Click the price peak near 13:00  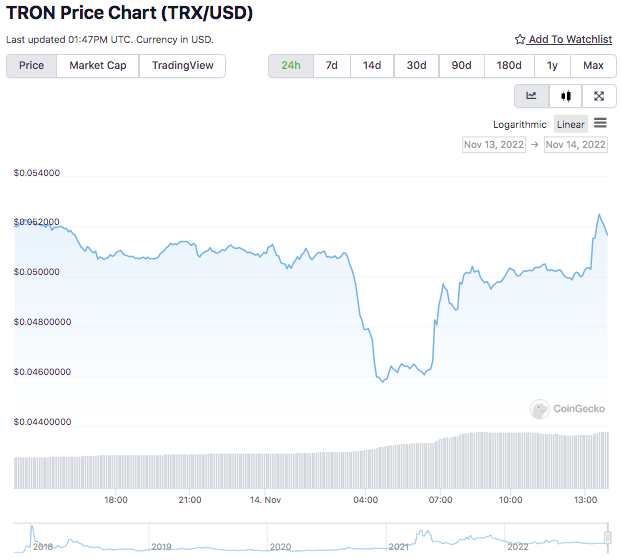pos(599,215)
